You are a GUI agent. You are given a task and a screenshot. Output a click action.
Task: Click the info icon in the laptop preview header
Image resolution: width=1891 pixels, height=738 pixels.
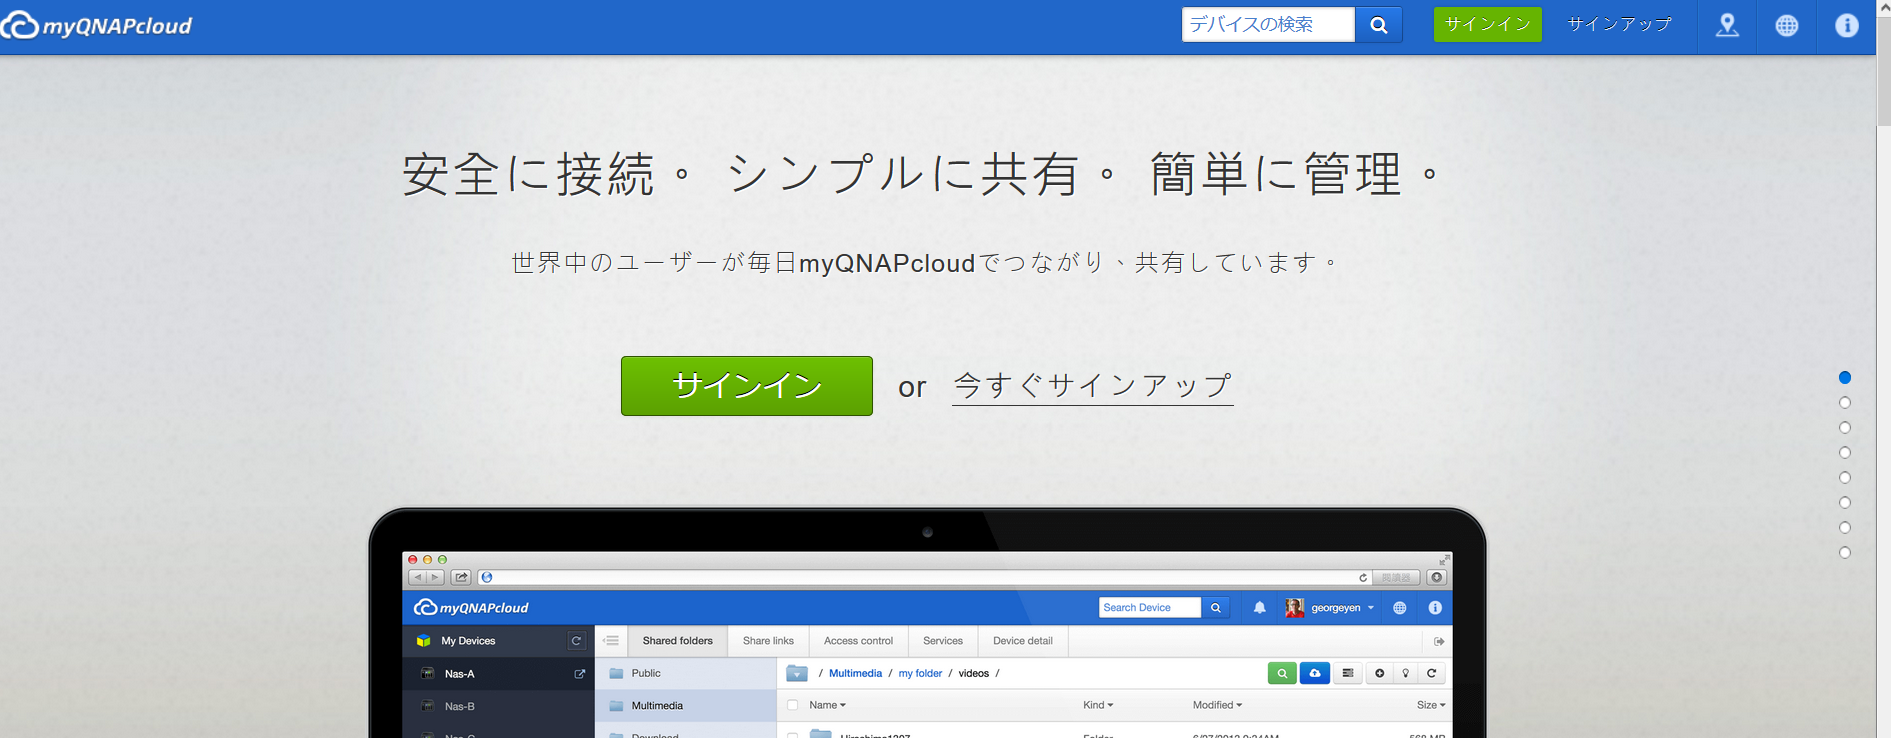(x=1435, y=607)
